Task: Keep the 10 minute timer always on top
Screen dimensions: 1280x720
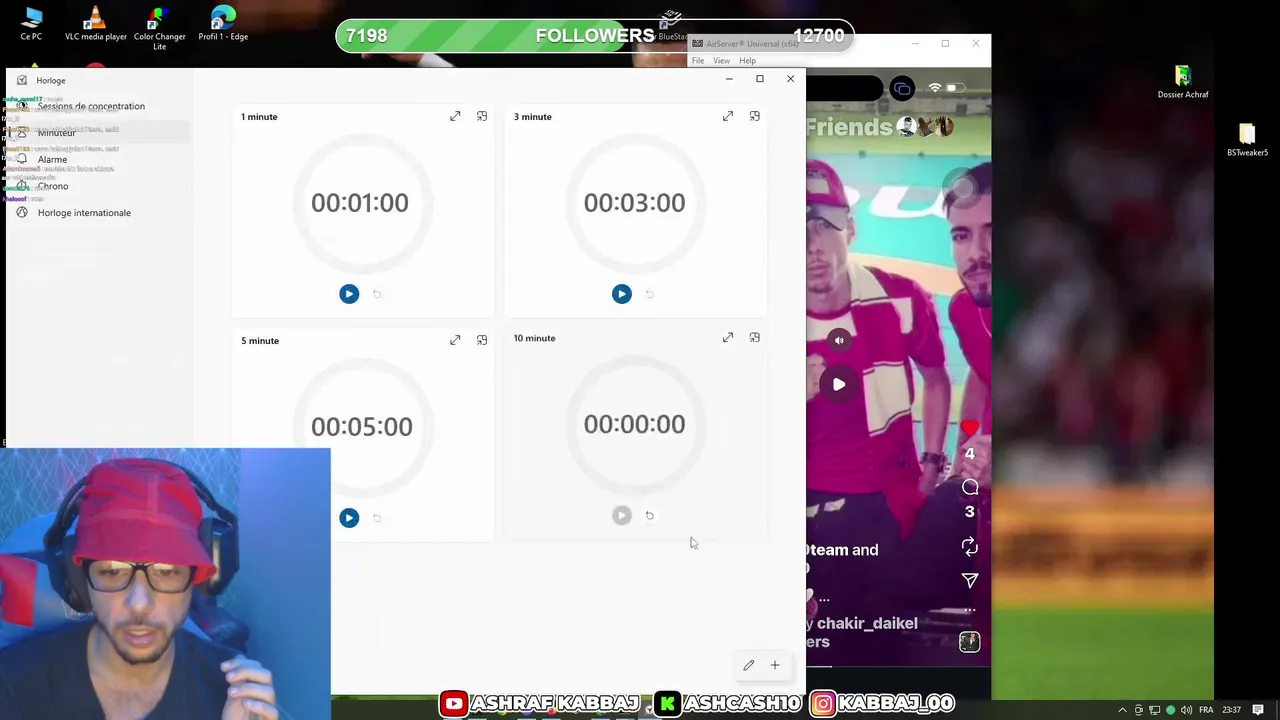Action: pyautogui.click(x=755, y=338)
